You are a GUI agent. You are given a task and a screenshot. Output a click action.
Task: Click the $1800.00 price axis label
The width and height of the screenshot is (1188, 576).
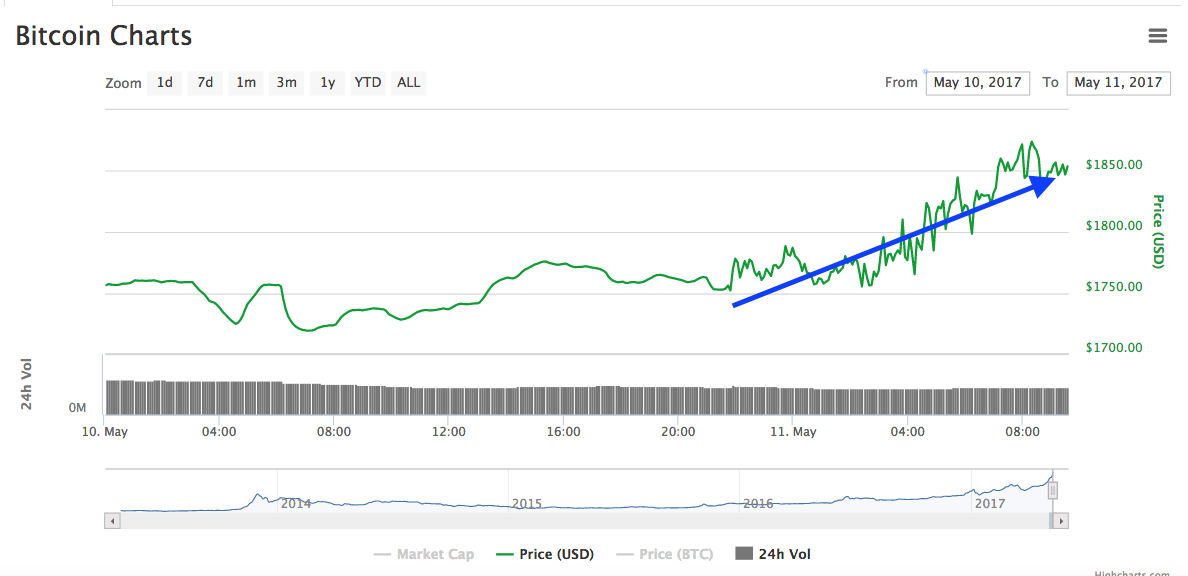click(x=1114, y=226)
